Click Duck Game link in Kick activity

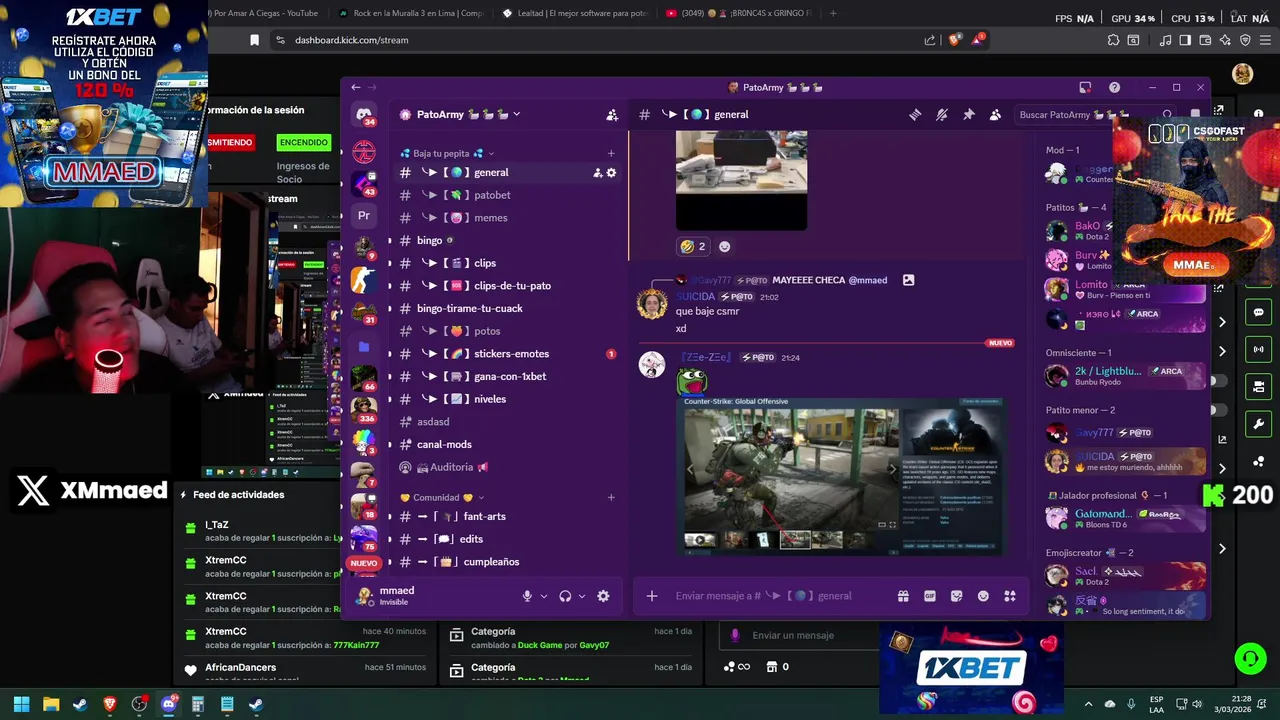539,645
